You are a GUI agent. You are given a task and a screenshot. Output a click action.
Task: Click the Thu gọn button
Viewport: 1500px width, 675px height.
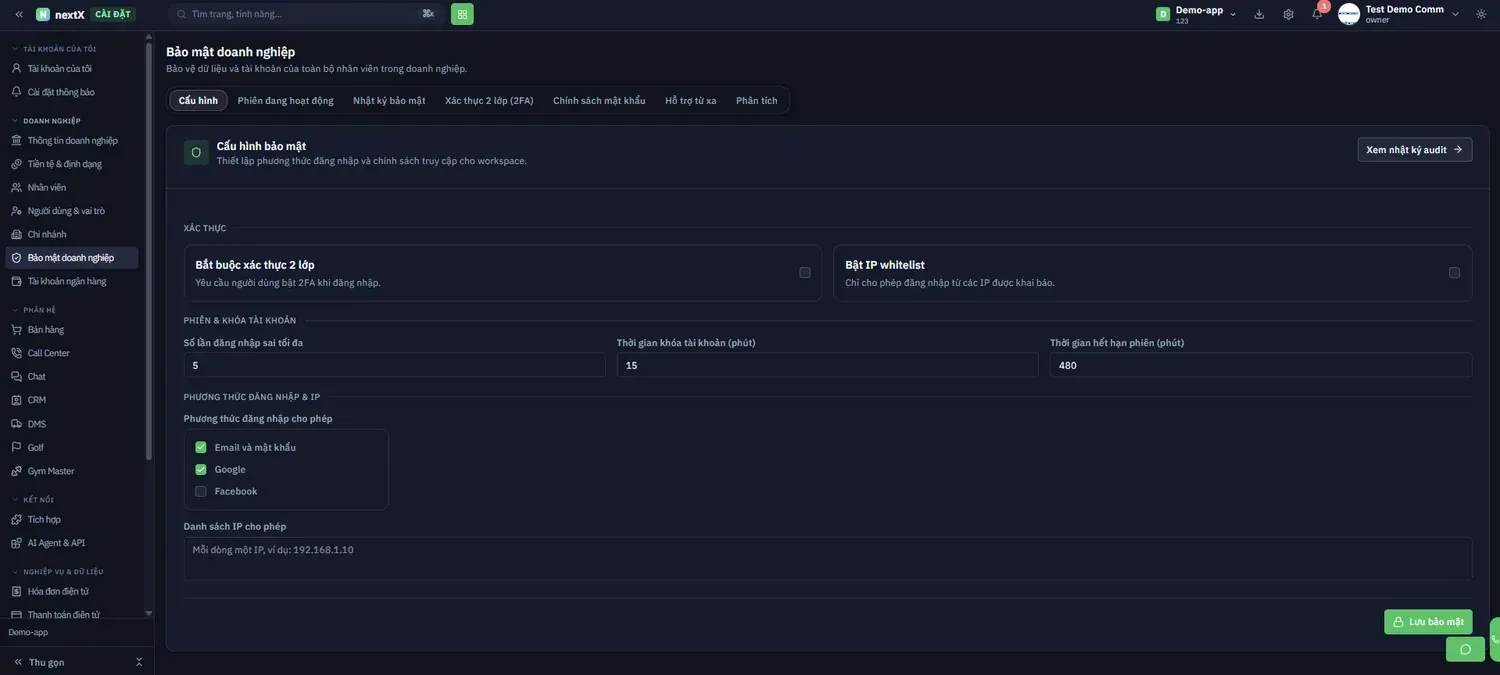(40, 662)
